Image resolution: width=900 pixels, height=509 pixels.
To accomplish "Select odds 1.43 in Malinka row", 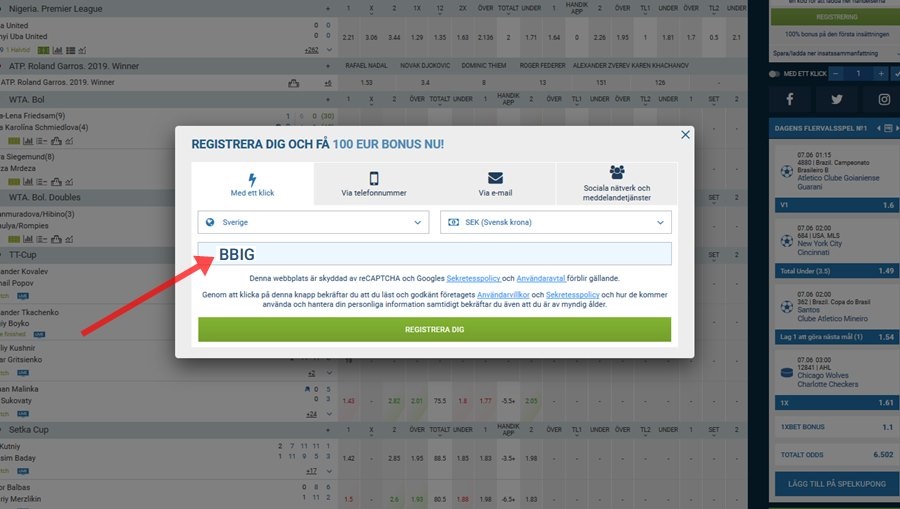I will tap(348, 401).
